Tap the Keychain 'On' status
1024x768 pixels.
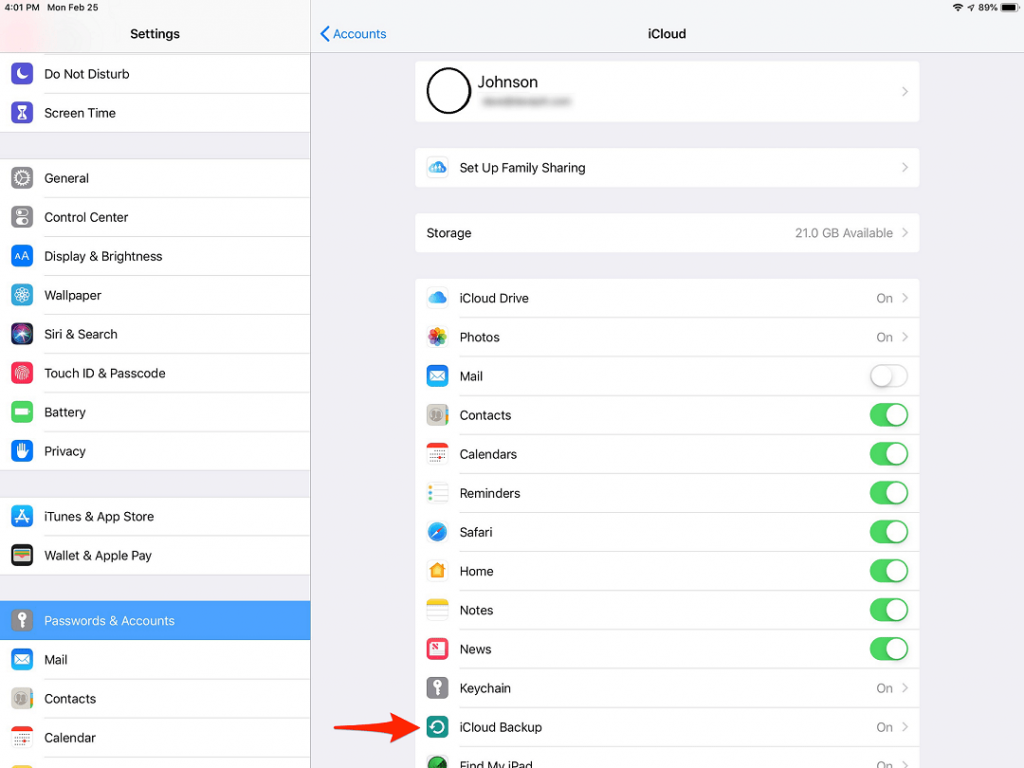point(884,688)
